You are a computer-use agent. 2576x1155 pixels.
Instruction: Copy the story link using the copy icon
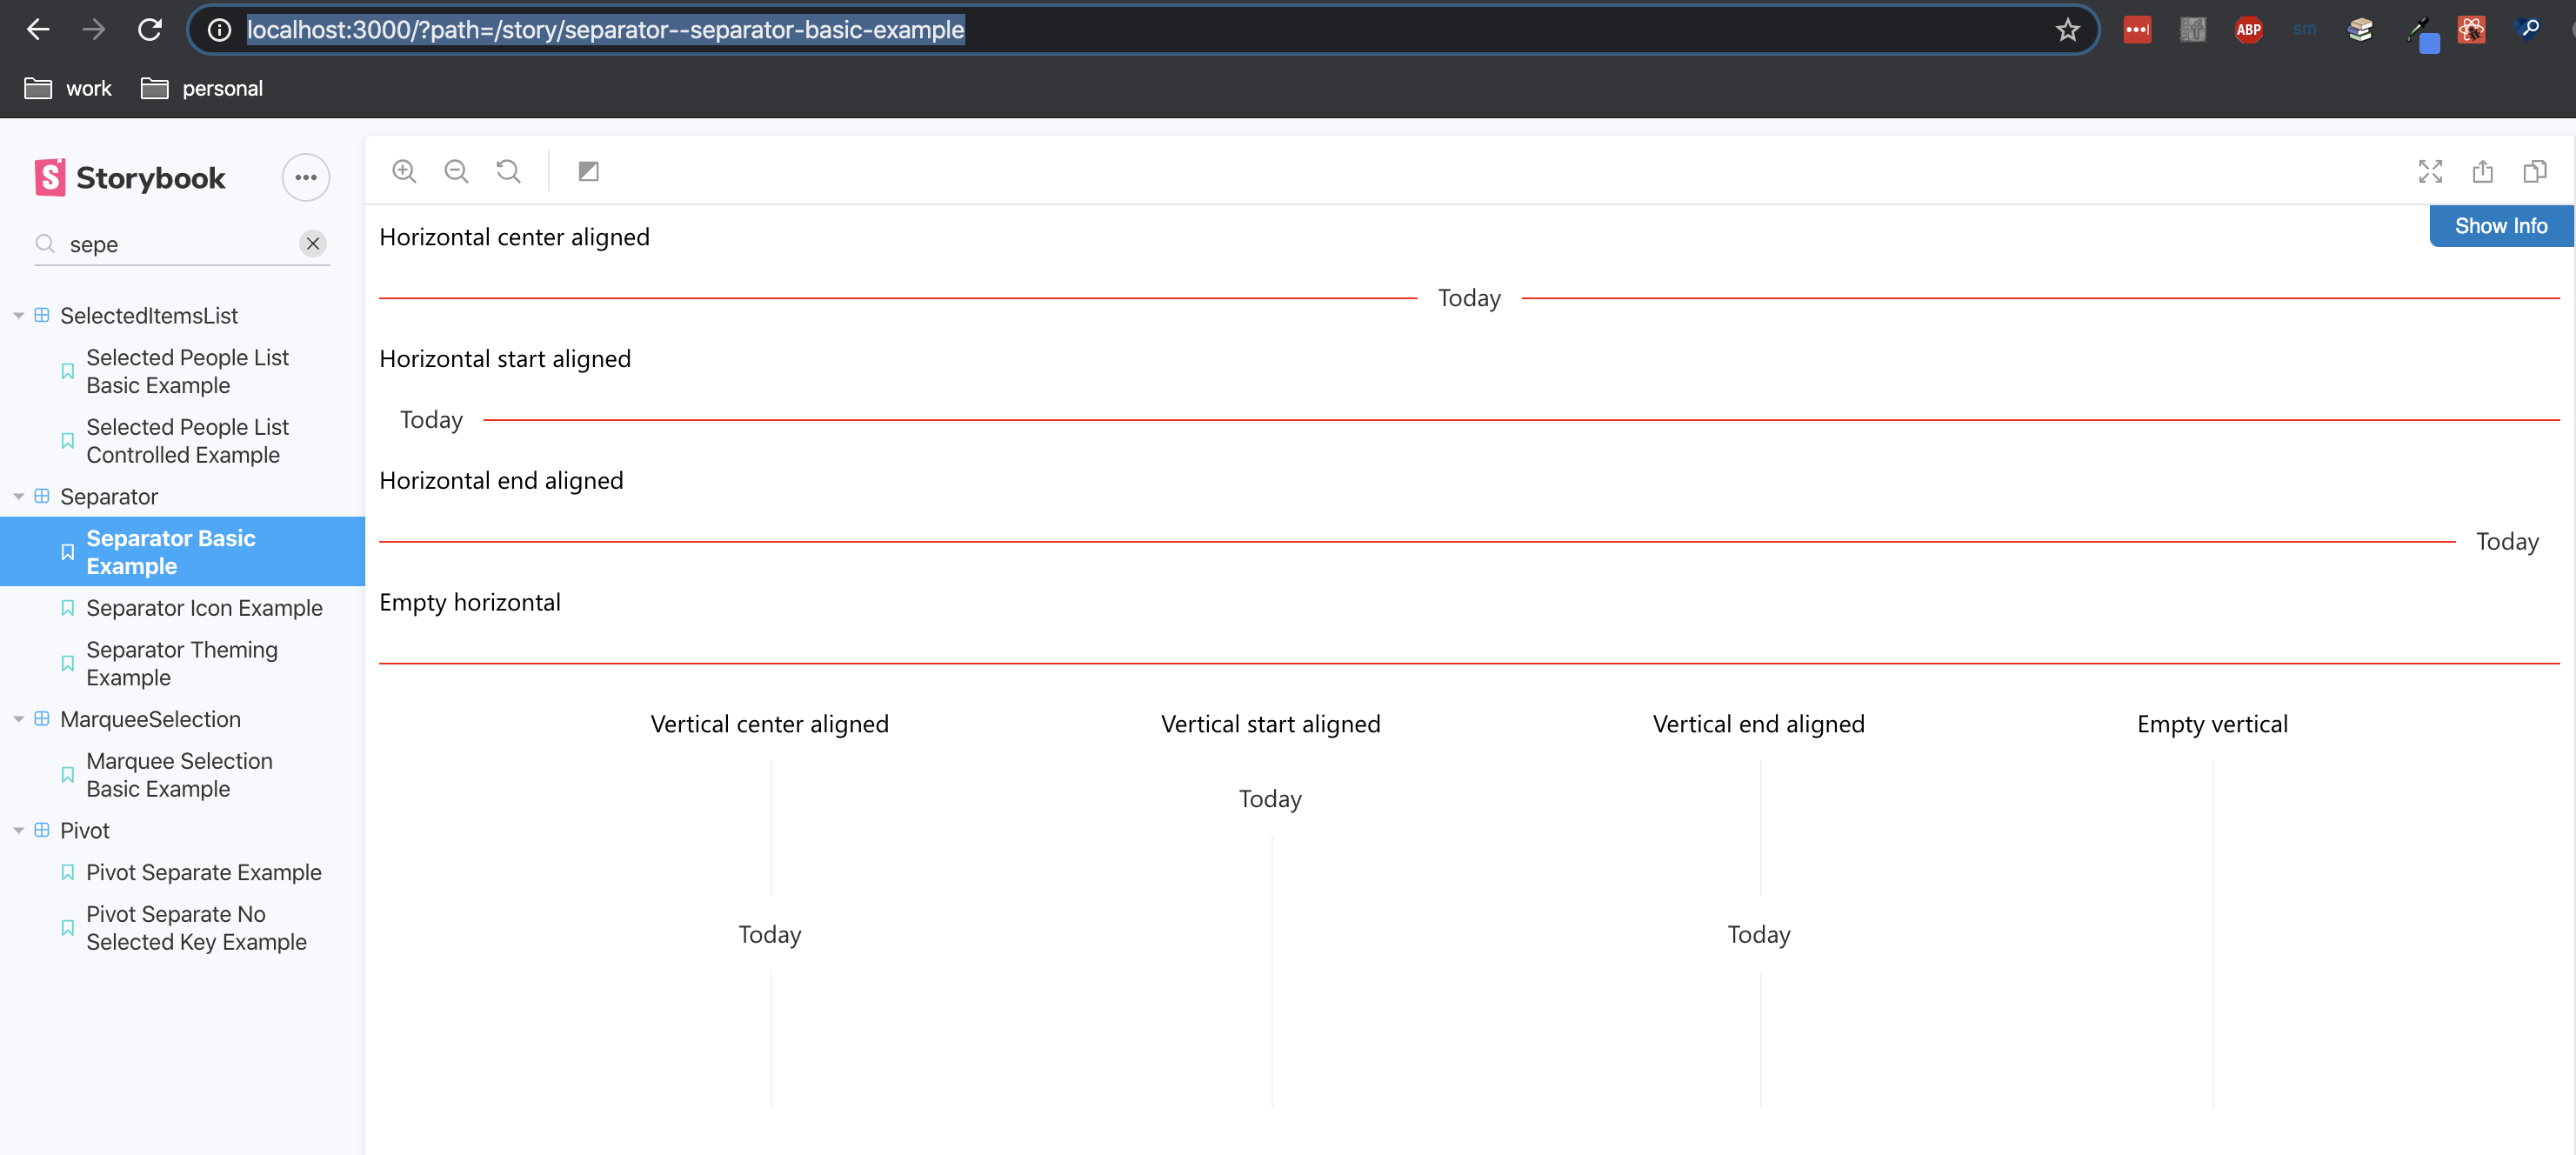click(2535, 171)
